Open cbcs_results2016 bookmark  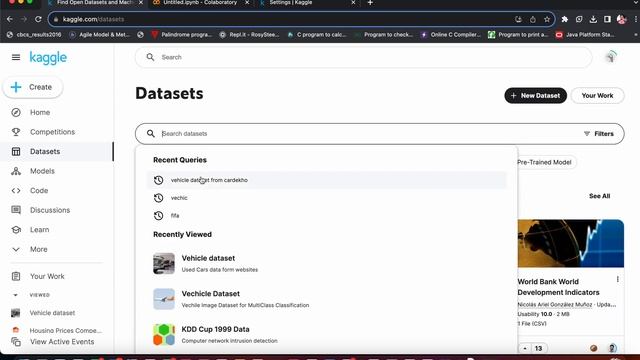tap(34, 35)
